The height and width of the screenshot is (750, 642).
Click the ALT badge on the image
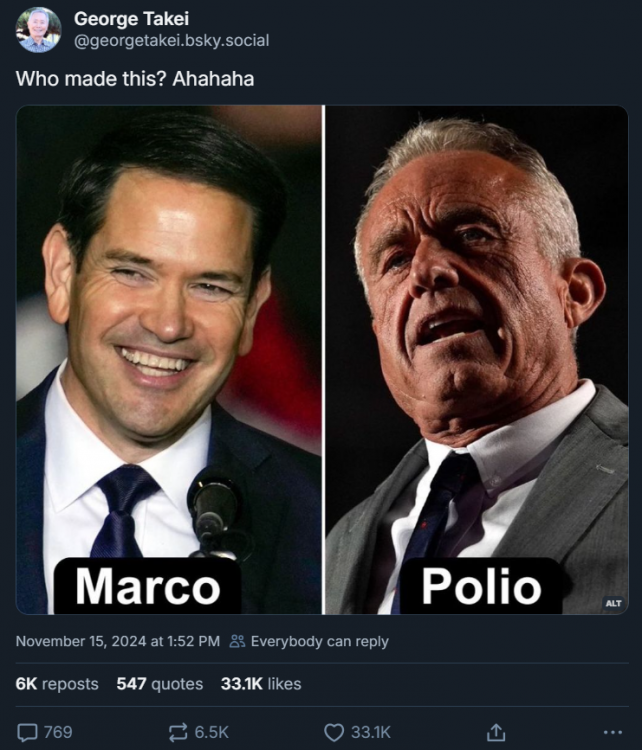click(x=612, y=603)
